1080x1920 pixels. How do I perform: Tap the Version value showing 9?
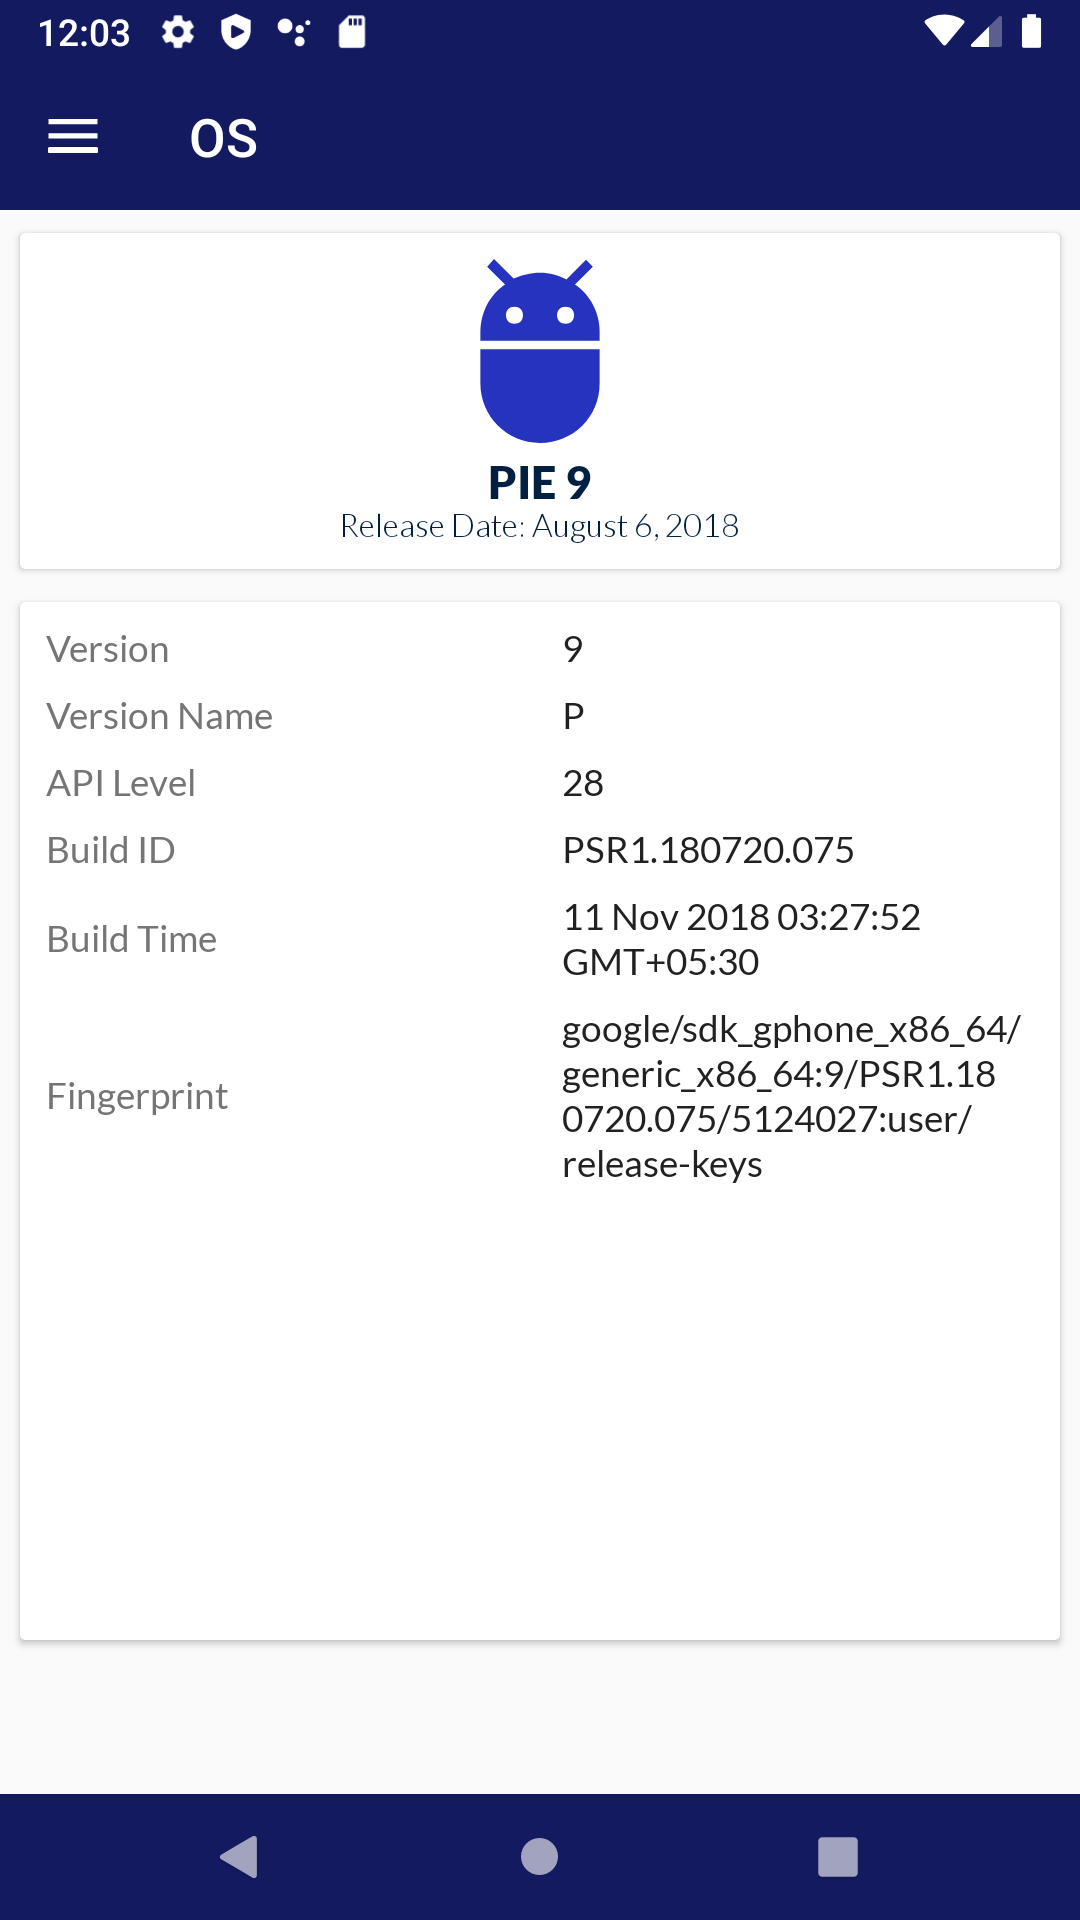click(x=572, y=649)
